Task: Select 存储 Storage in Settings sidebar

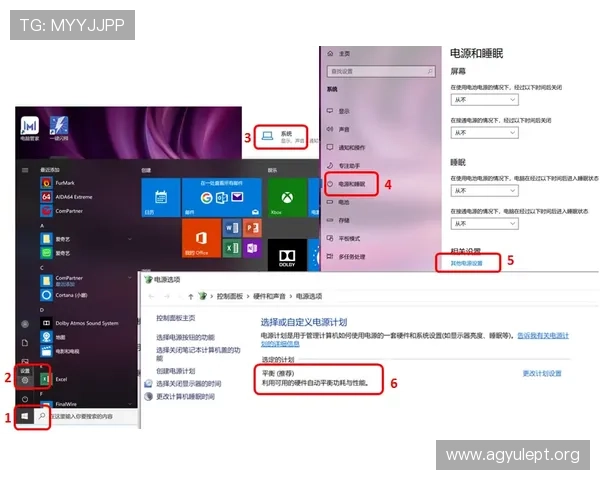Action: (338, 220)
